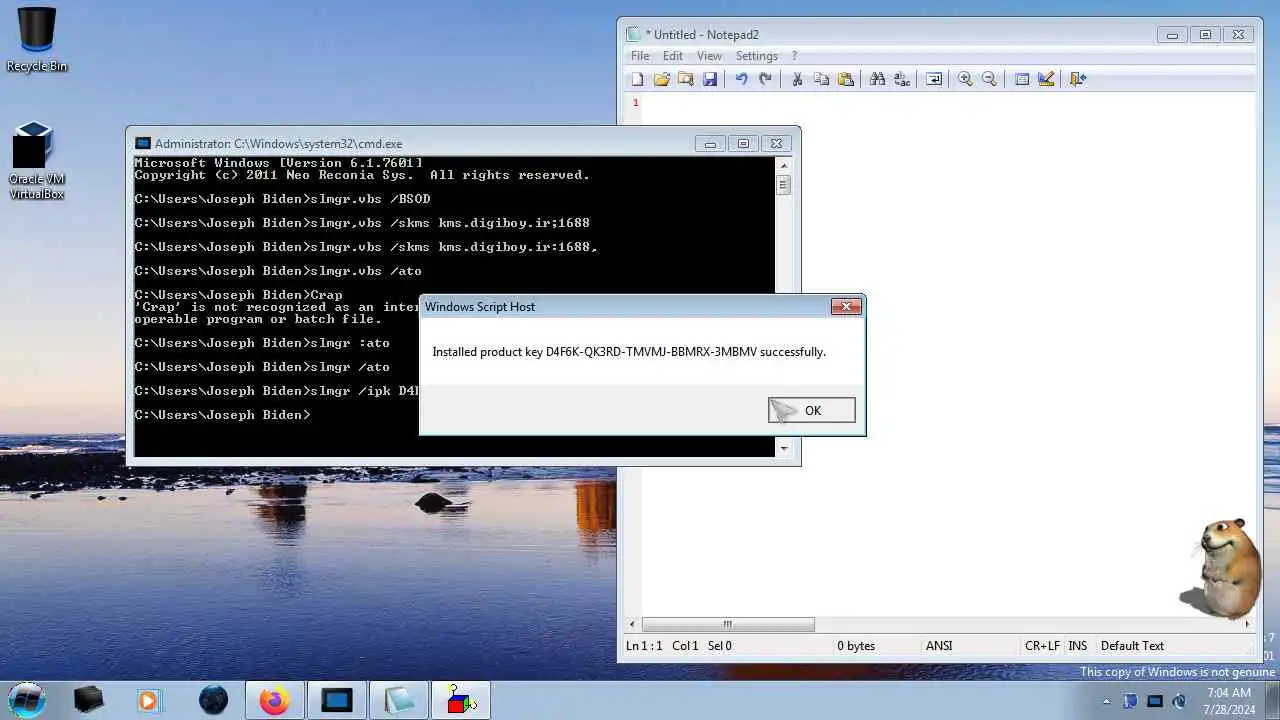Image resolution: width=1280 pixels, height=720 pixels.
Task: Click the dark globe taskbar icon
Action: click(x=213, y=700)
